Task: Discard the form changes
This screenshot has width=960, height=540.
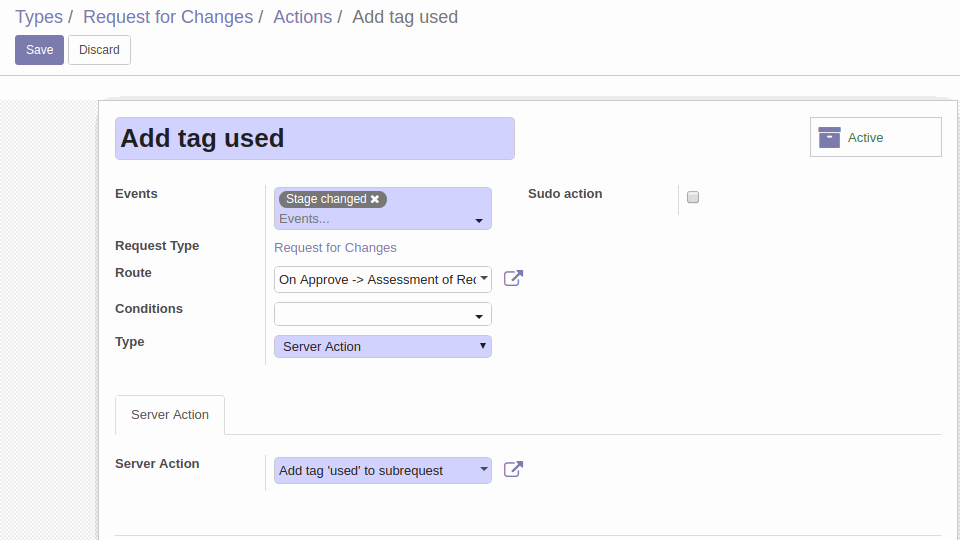Action: [x=99, y=50]
